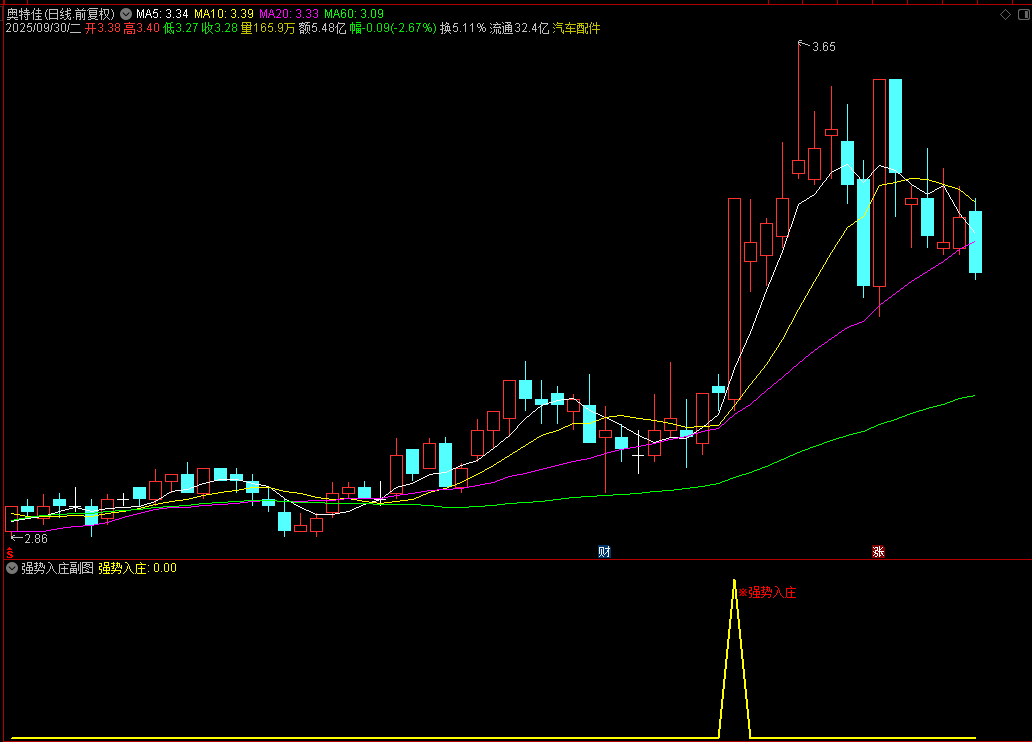The width and height of the screenshot is (1032, 742).
Task: Click the date 2025/09/30/二
Action: (x=43, y=28)
